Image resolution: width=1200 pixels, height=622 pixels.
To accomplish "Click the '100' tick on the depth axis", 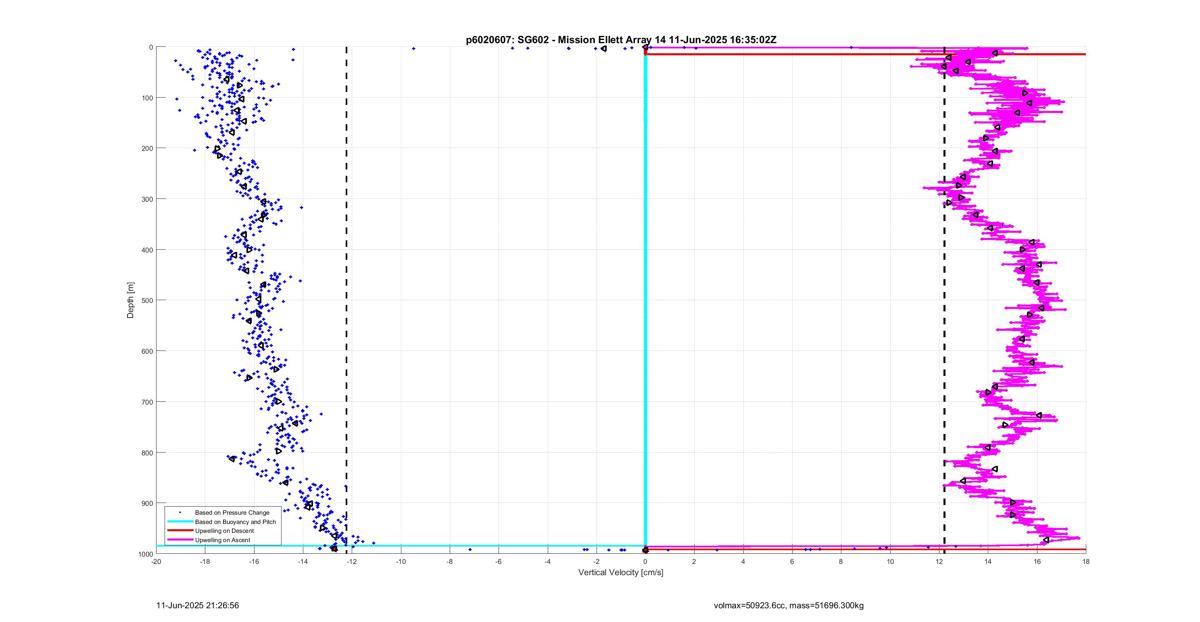I will coord(146,98).
